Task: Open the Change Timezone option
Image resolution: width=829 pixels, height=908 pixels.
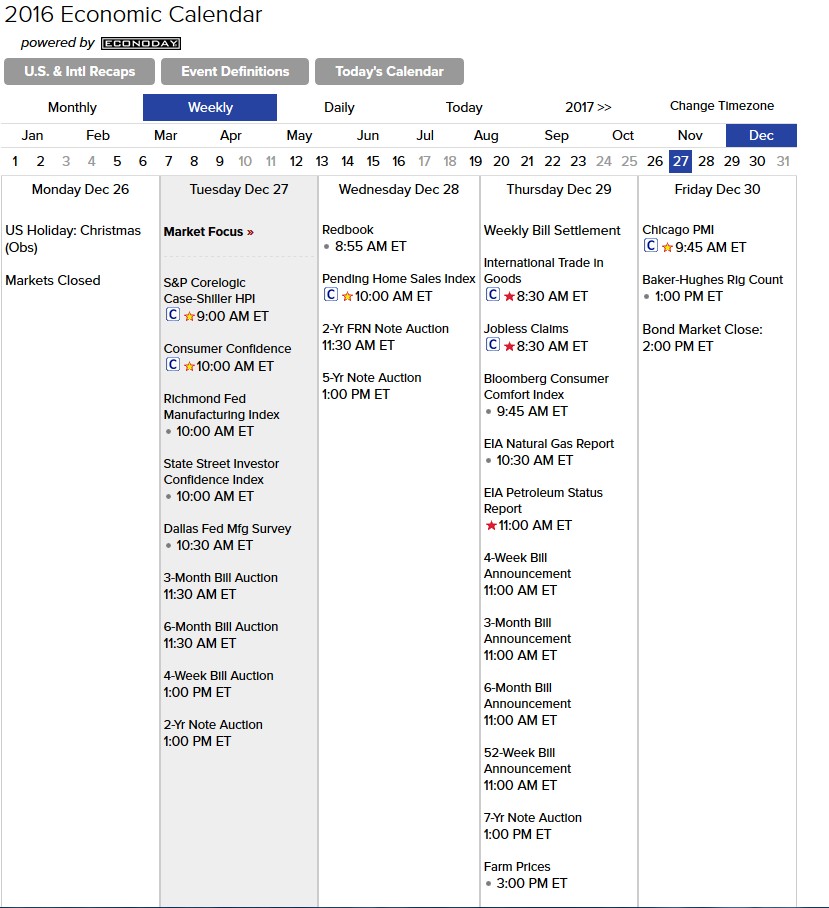Action: (722, 106)
